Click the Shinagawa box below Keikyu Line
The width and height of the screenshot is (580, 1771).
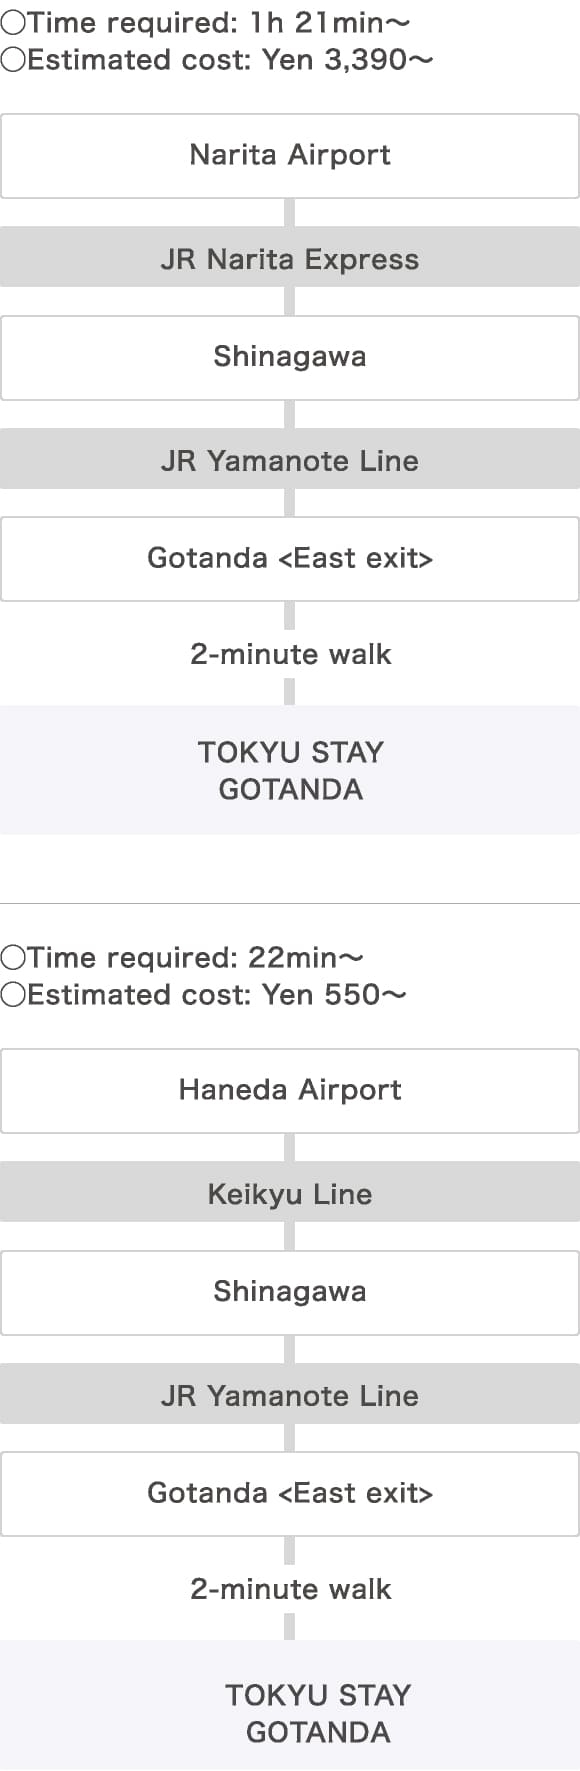pyautogui.click(x=290, y=1293)
